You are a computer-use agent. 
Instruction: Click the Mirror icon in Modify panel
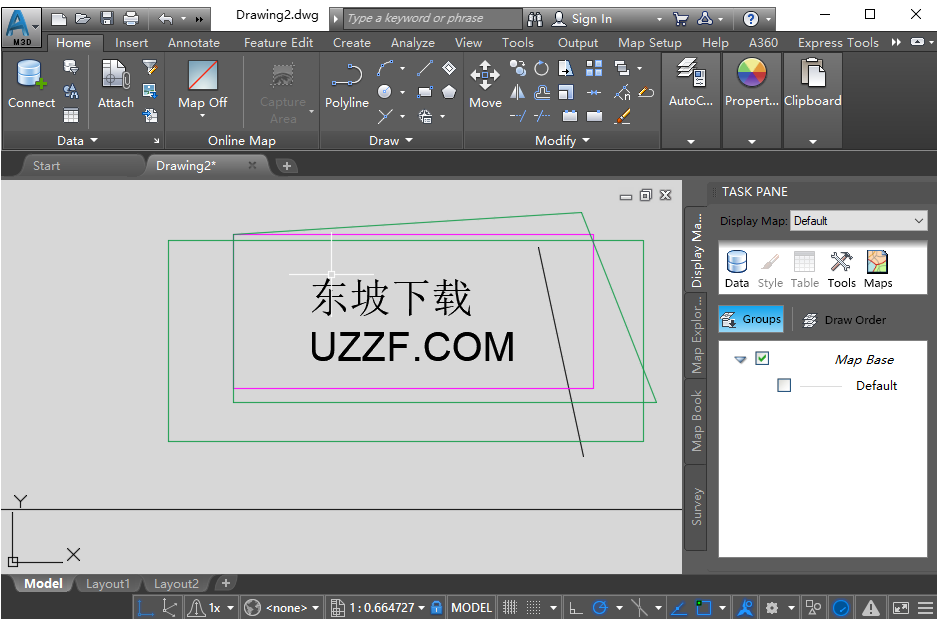518,92
